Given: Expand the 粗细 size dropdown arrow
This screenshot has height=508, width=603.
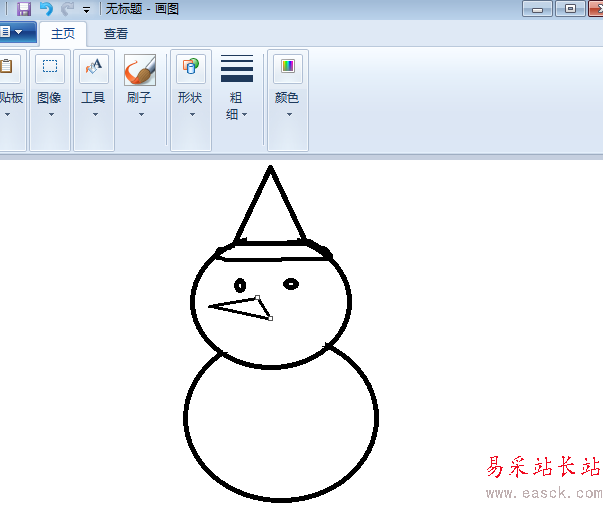Looking at the screenshot, I should click(245, 115).
